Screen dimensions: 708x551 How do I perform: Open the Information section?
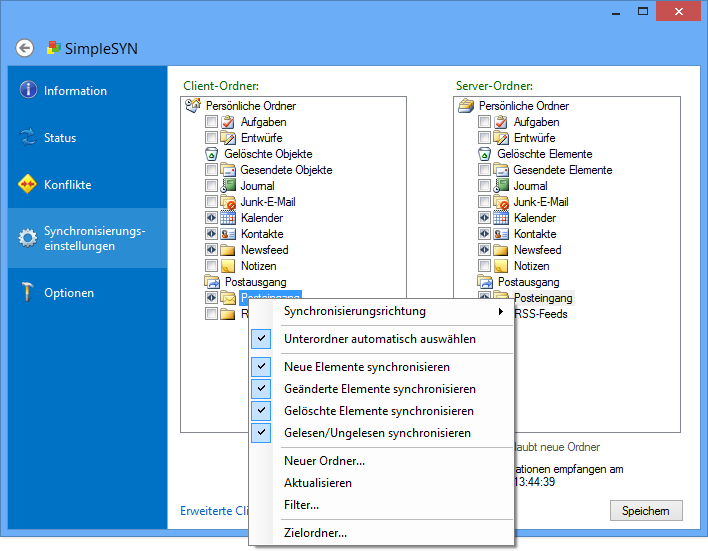[88, 90]
